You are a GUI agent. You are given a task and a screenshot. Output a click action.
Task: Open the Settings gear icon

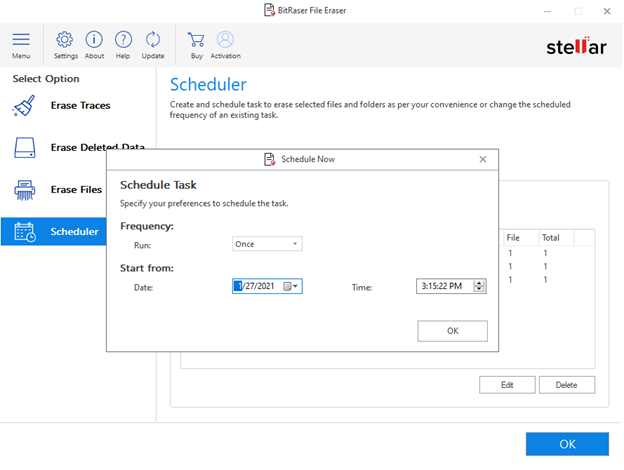click(x=64, y=39)
